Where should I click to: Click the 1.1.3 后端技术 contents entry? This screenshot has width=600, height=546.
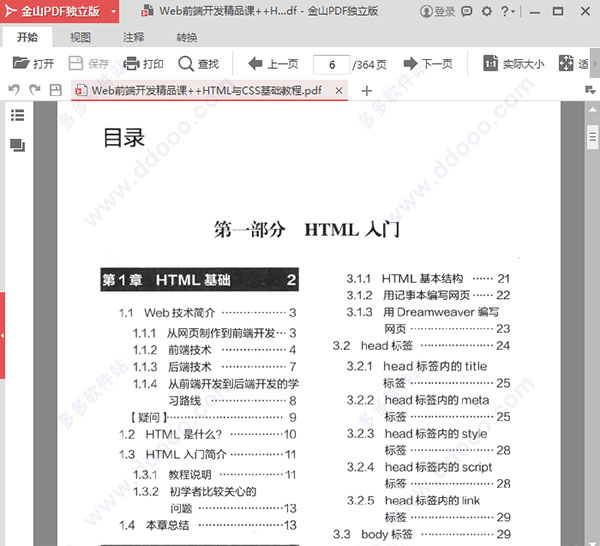click(214, 367)
